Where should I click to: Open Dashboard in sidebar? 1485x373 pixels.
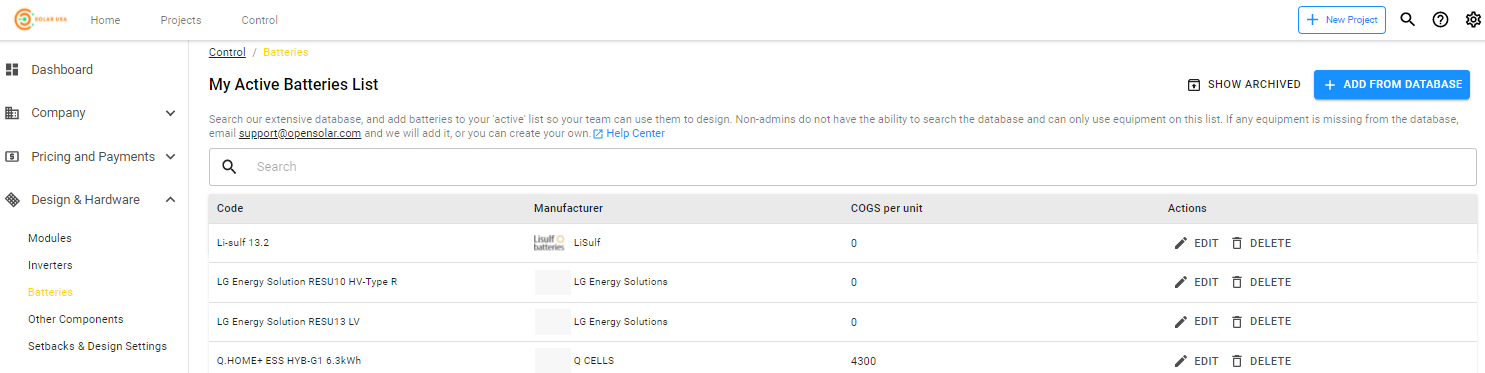(x=62, y=70)
